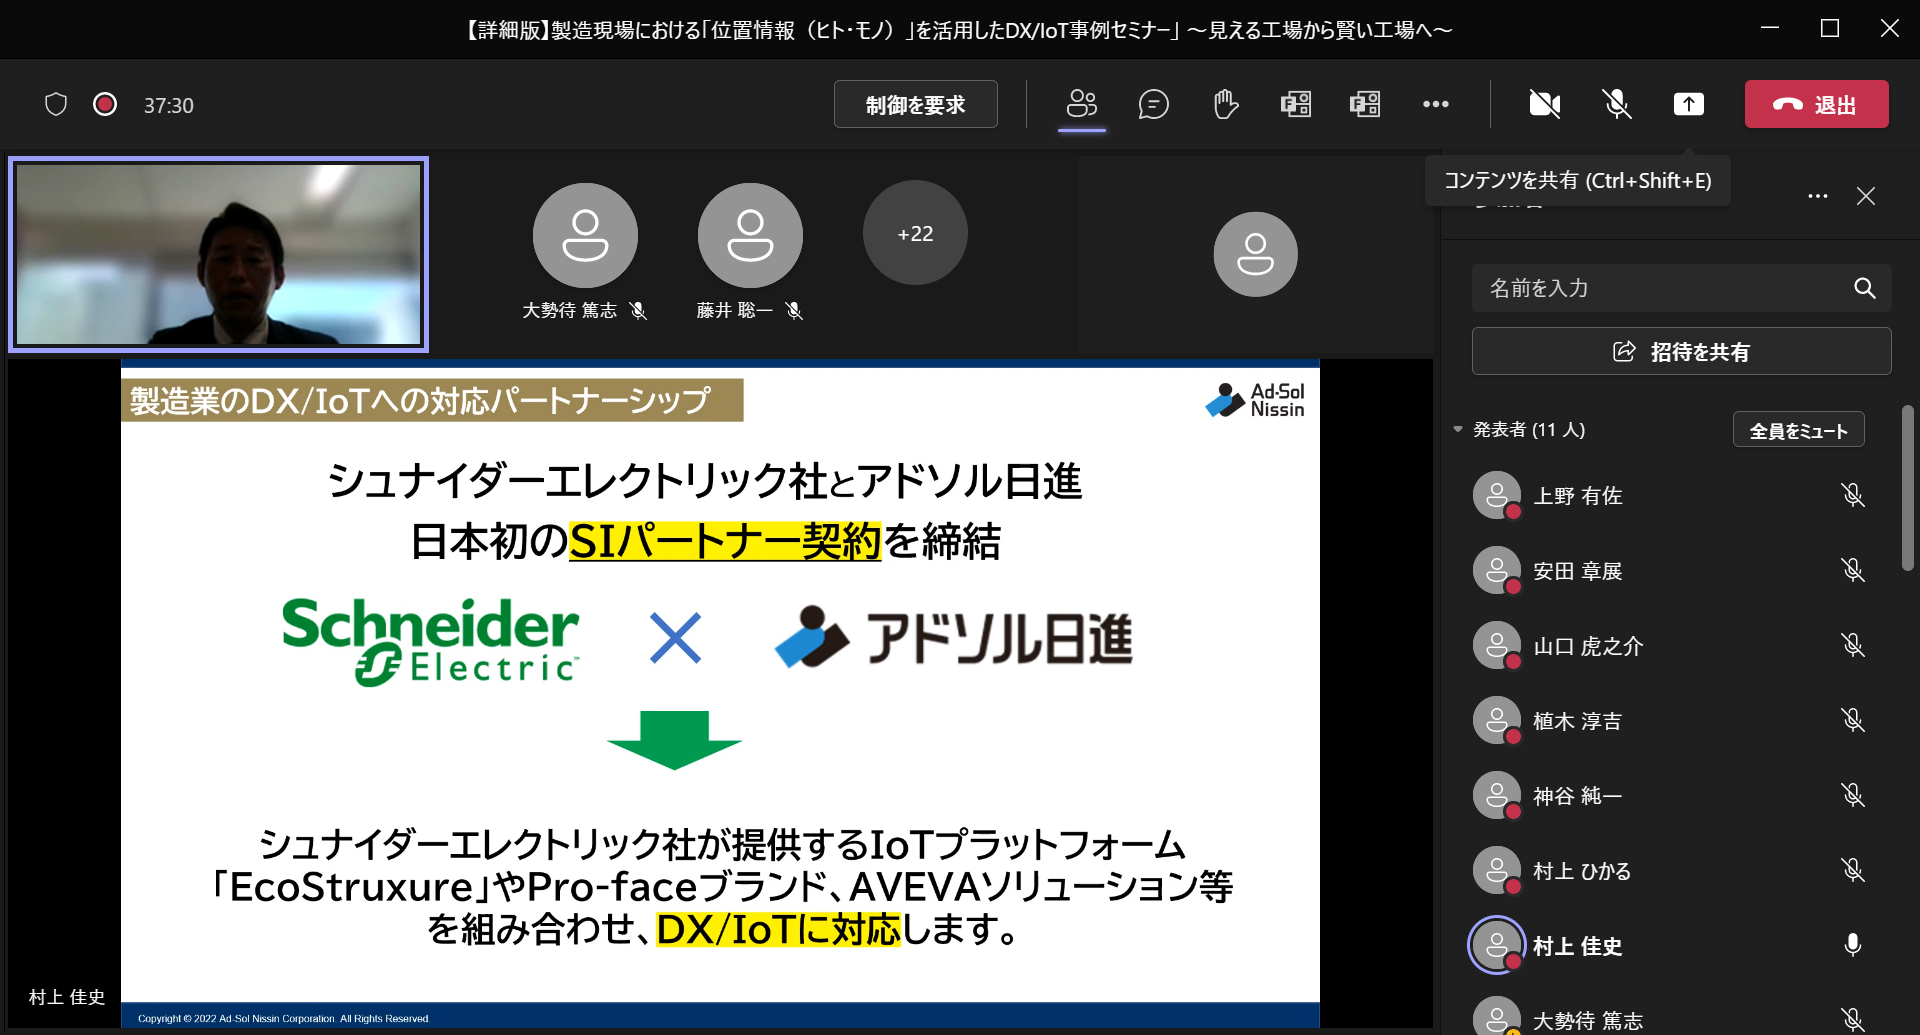This screenshot has height=1035, width=1920.
Task: Click avatar of 神谷 純一
Action: click(x=1497, y=795)
